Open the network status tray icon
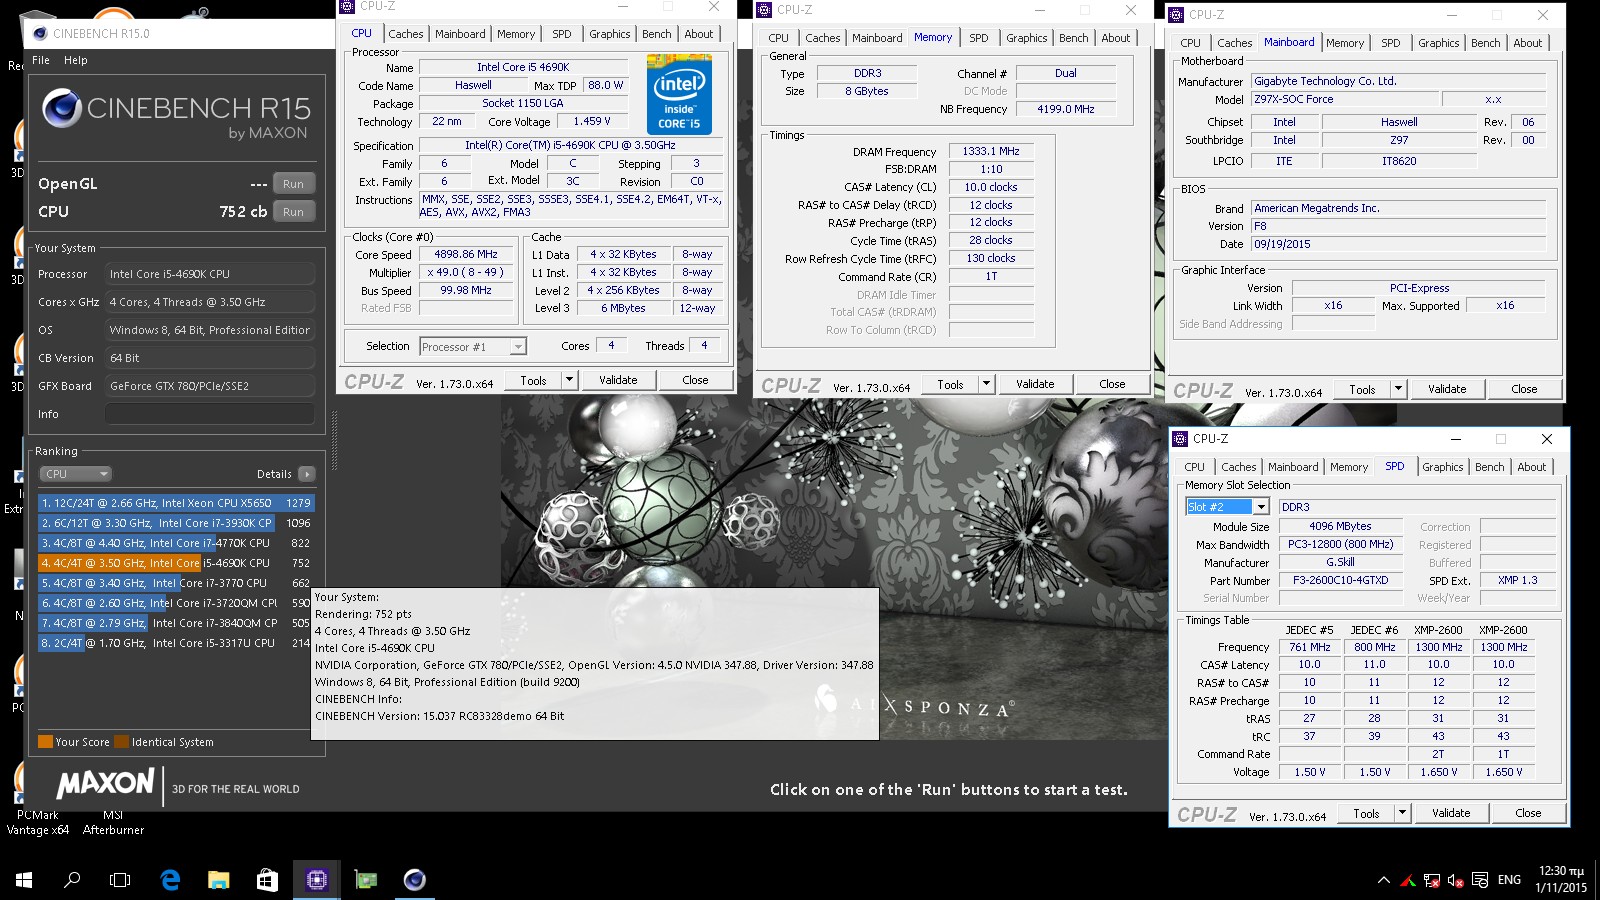The width and height of the screenshot is (1600, 900). click(x=1431, y=881)
